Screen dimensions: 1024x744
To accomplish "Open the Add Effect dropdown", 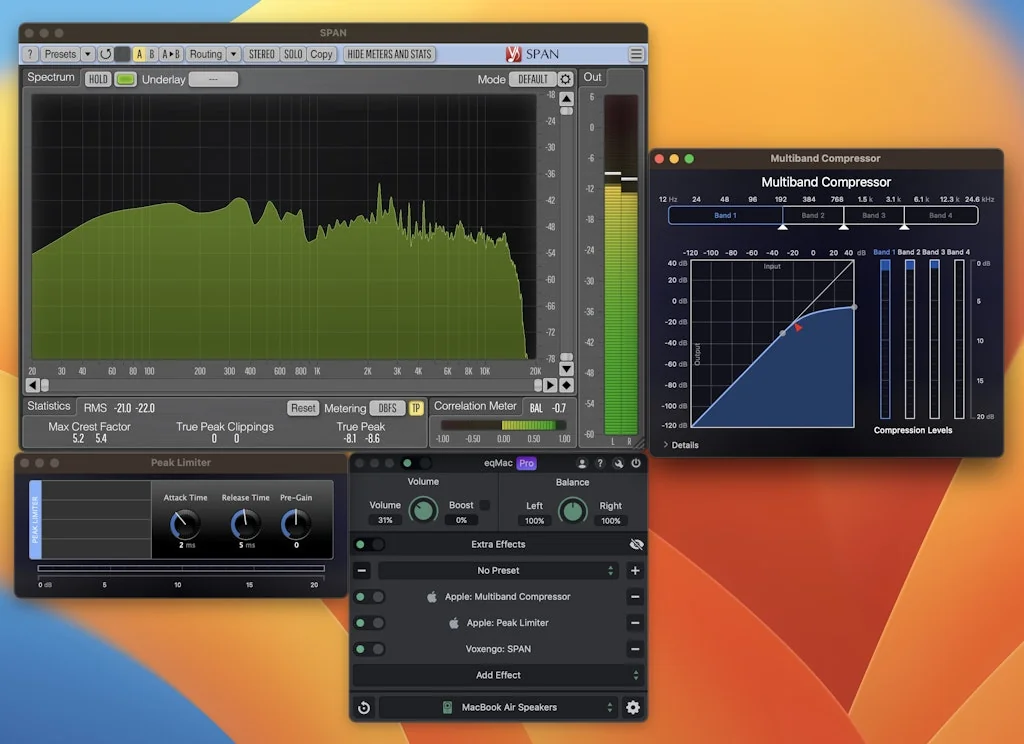I will (497, 675).
